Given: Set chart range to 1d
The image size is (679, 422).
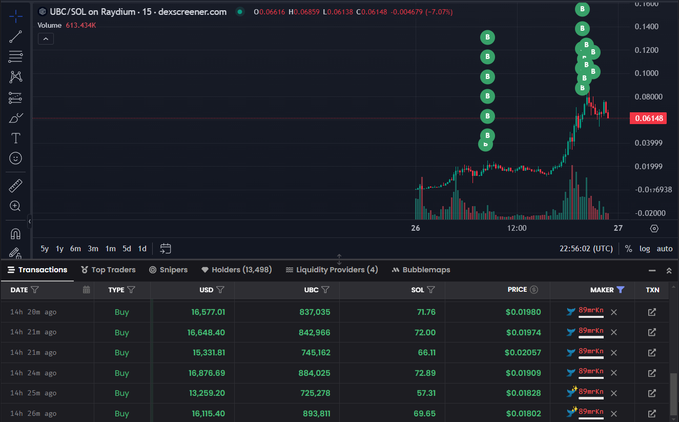Looking at the screenshot, I should (142, 248).
